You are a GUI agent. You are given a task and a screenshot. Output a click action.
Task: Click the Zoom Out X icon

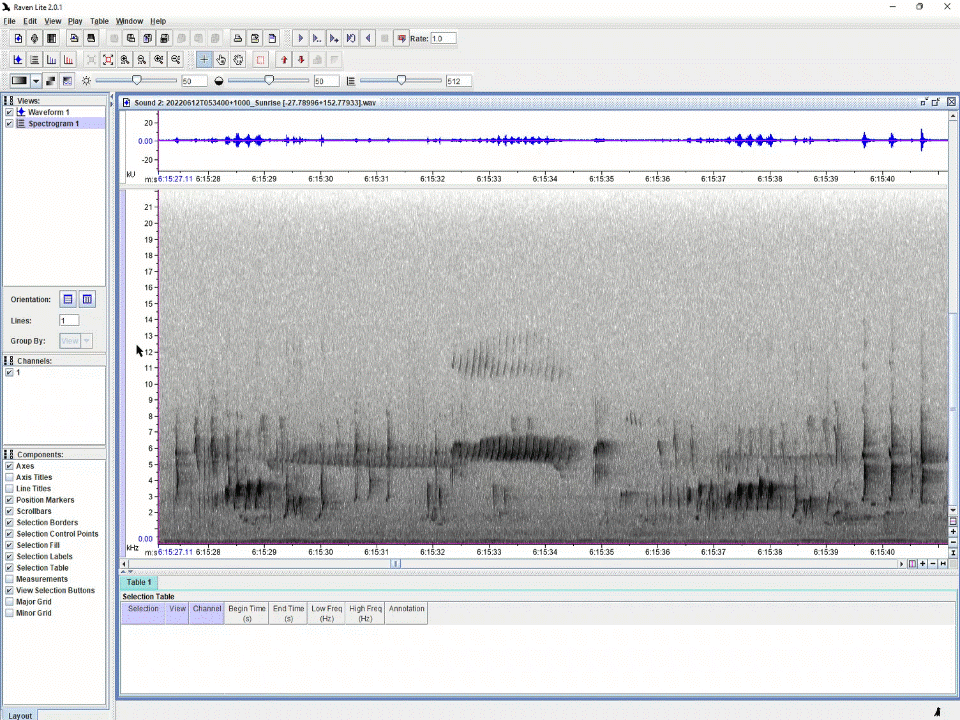tap(141, 60)
